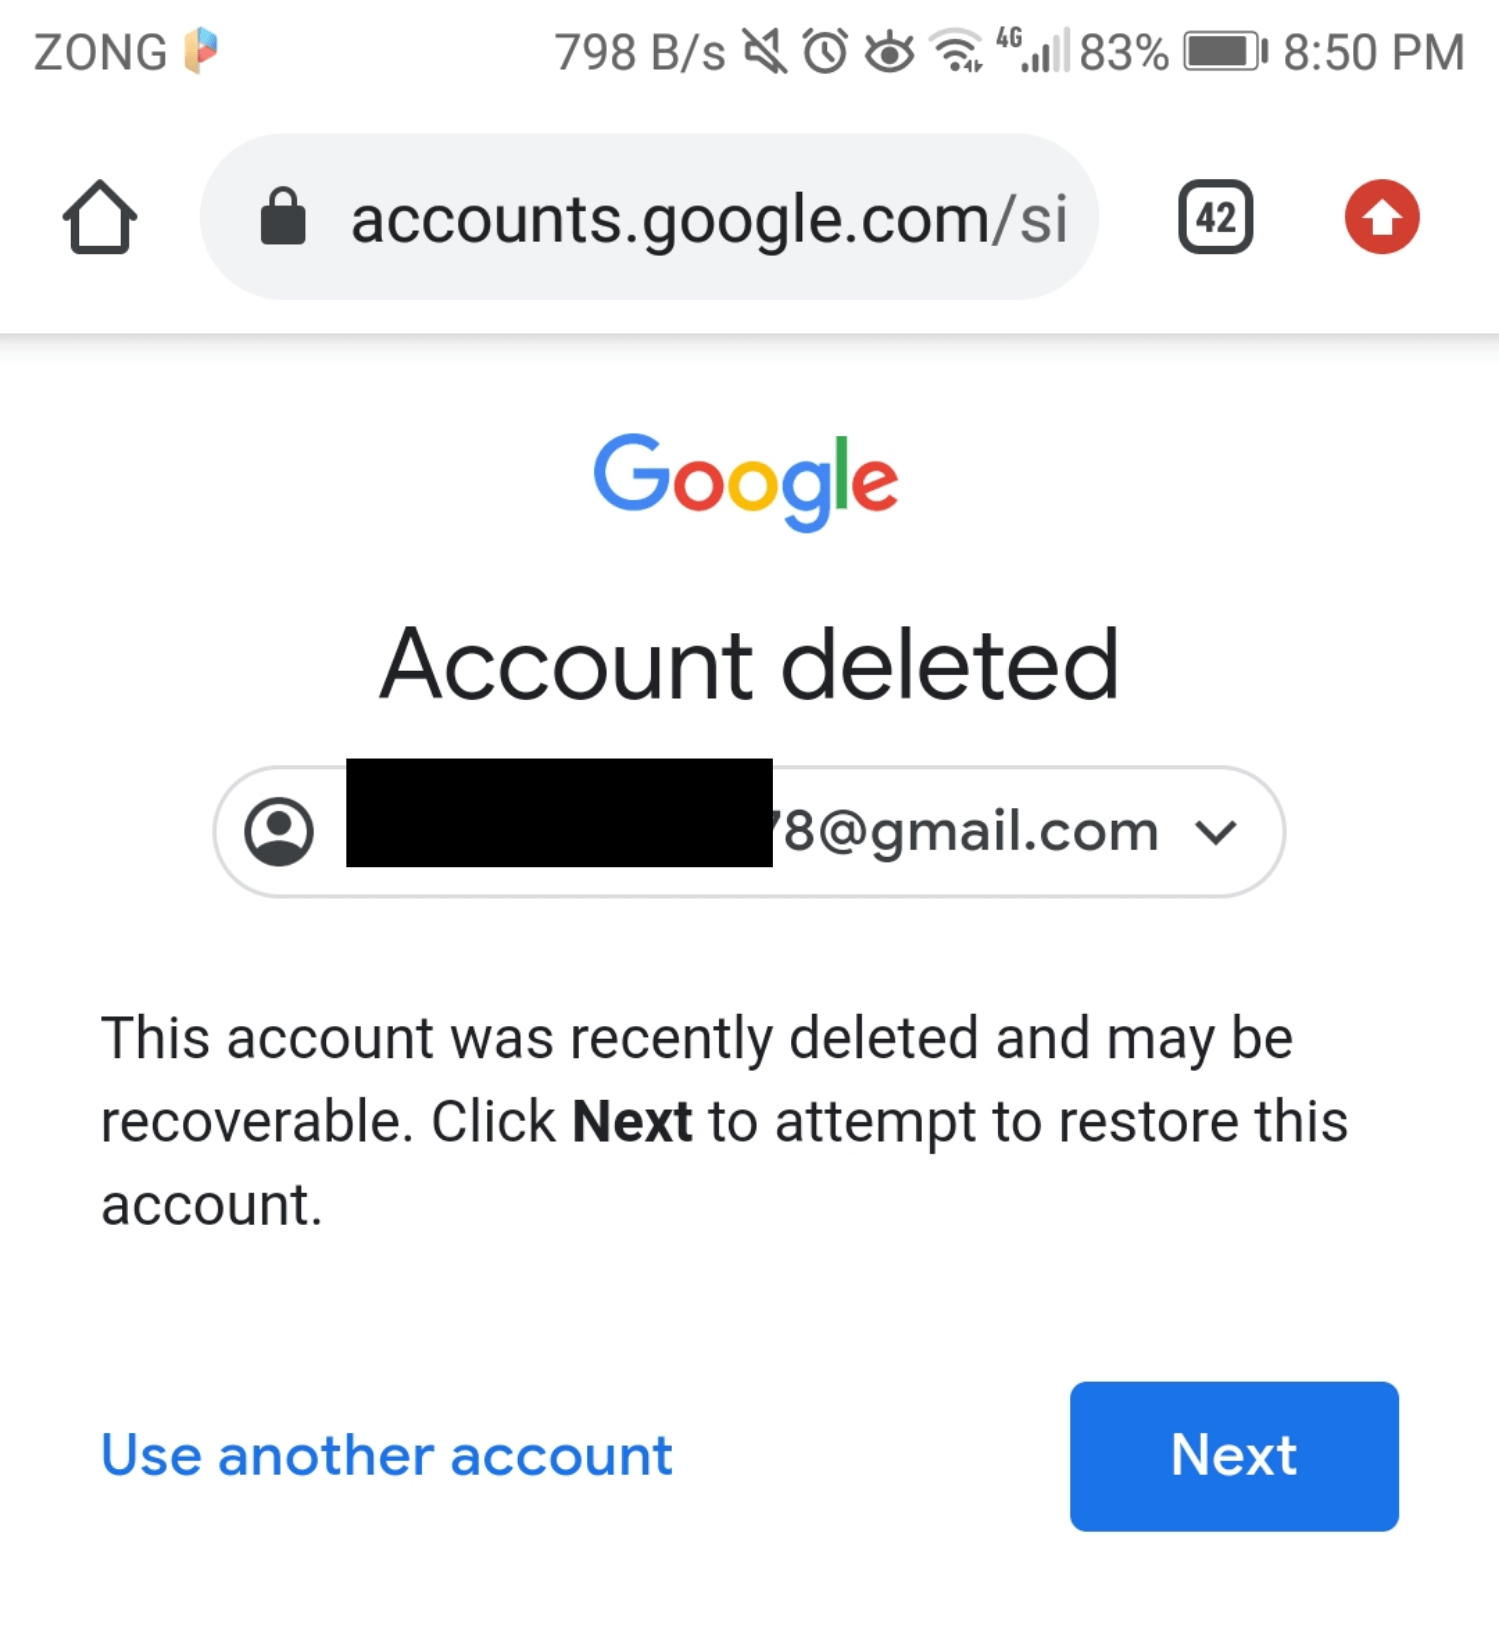Screen dimensions: 1499x1633
Task: Tap the home icon in the browser toolbar
Action: 100,217
